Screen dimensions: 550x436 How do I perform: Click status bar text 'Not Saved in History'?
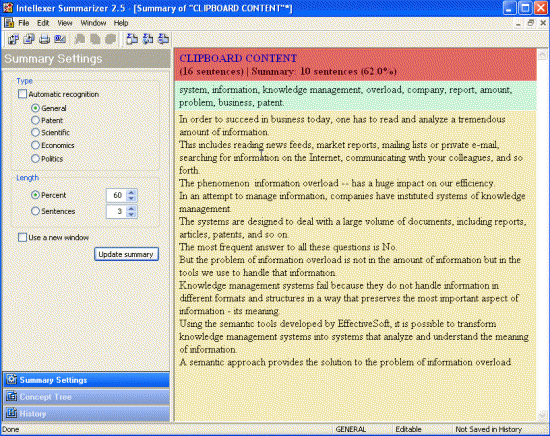pyautogui.click(x=489, y=429)
